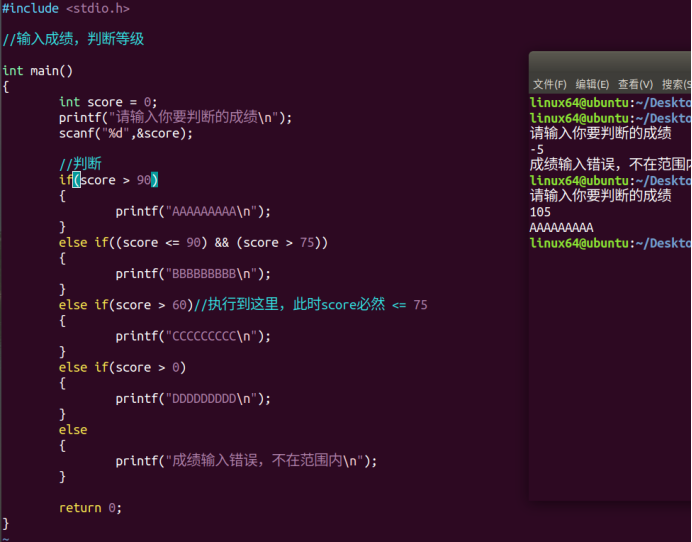Click terminal output value 105

(540, 212)
